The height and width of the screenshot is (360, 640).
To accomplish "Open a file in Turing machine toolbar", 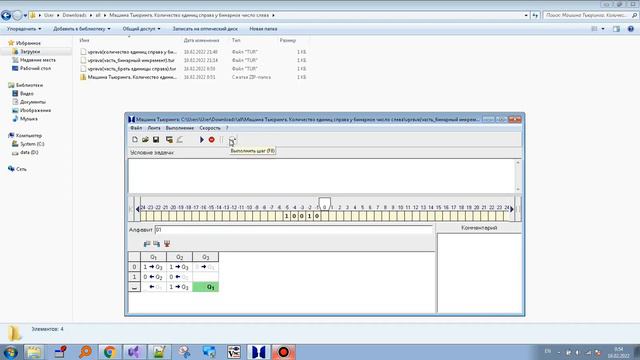I will point(145,140).
